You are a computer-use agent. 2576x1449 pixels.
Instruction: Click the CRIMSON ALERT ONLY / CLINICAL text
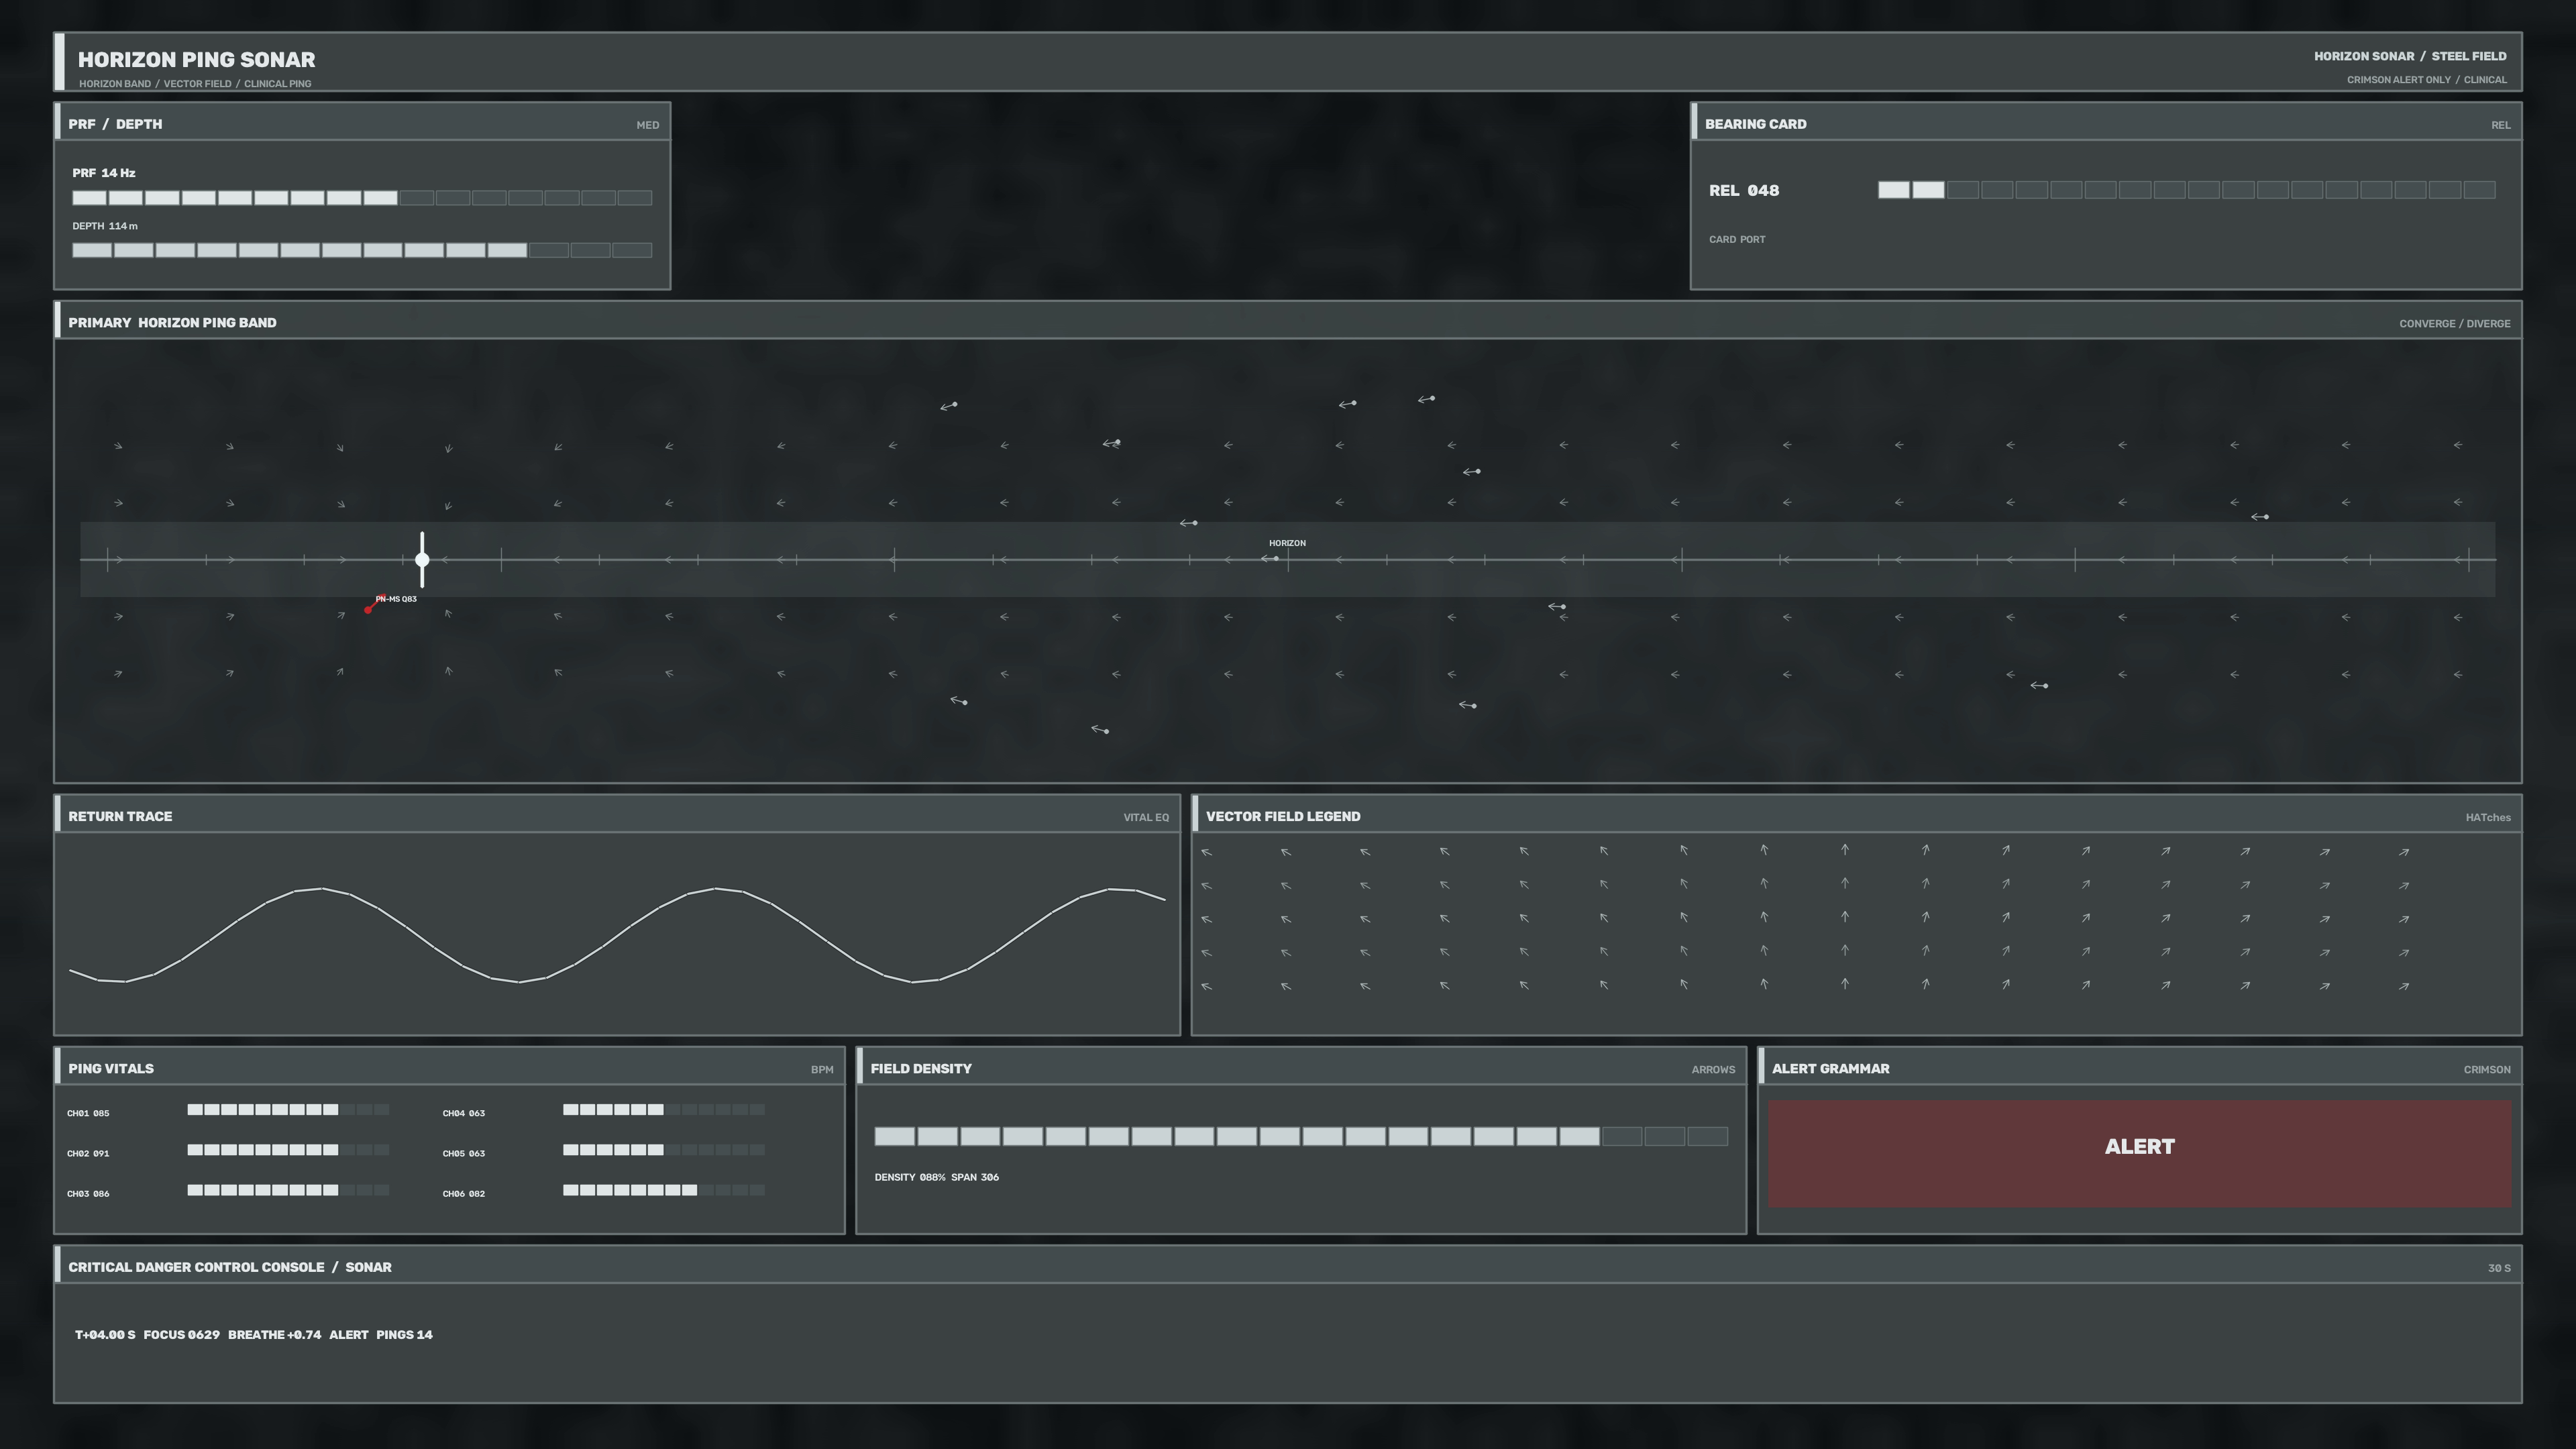[2427, 80]
